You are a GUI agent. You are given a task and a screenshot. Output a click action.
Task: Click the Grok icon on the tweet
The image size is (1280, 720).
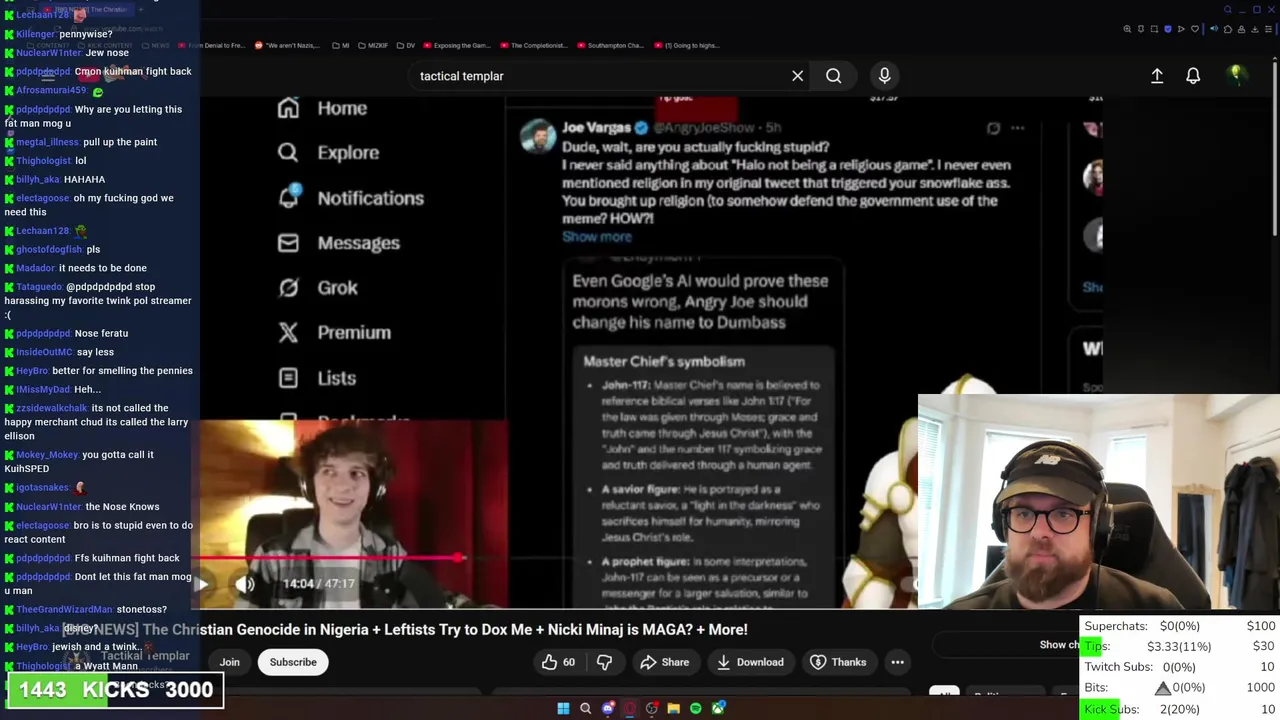993,128
